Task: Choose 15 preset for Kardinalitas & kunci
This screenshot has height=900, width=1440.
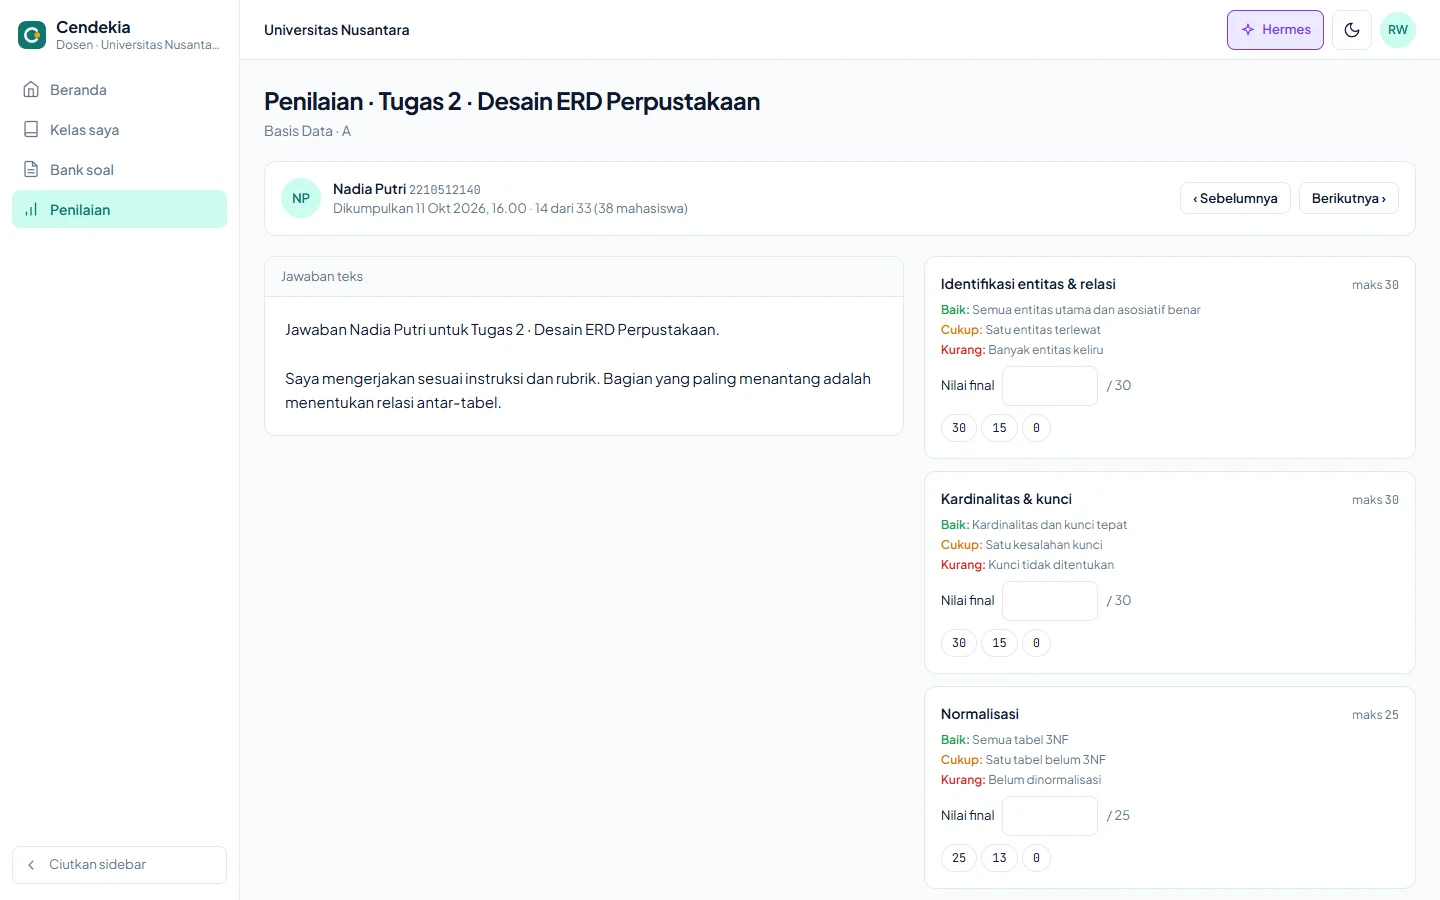Action: tap(999, 643)
